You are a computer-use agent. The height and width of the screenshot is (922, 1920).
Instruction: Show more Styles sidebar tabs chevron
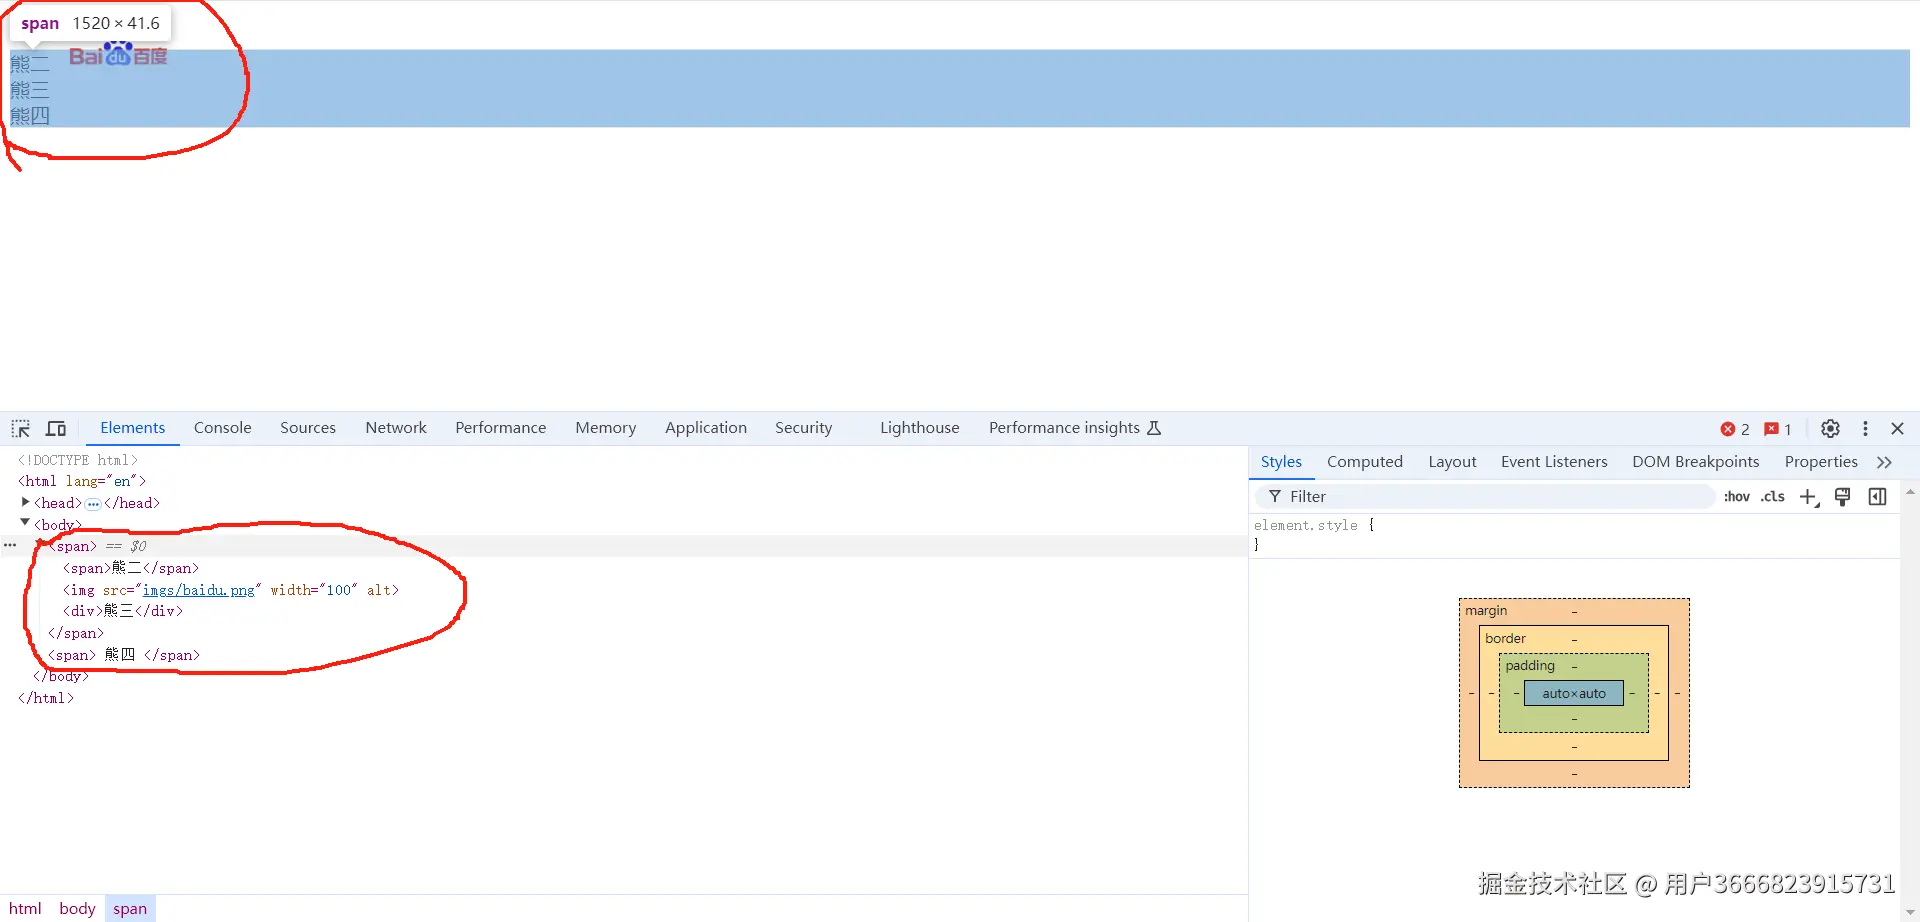click(x=1884, y=462)
